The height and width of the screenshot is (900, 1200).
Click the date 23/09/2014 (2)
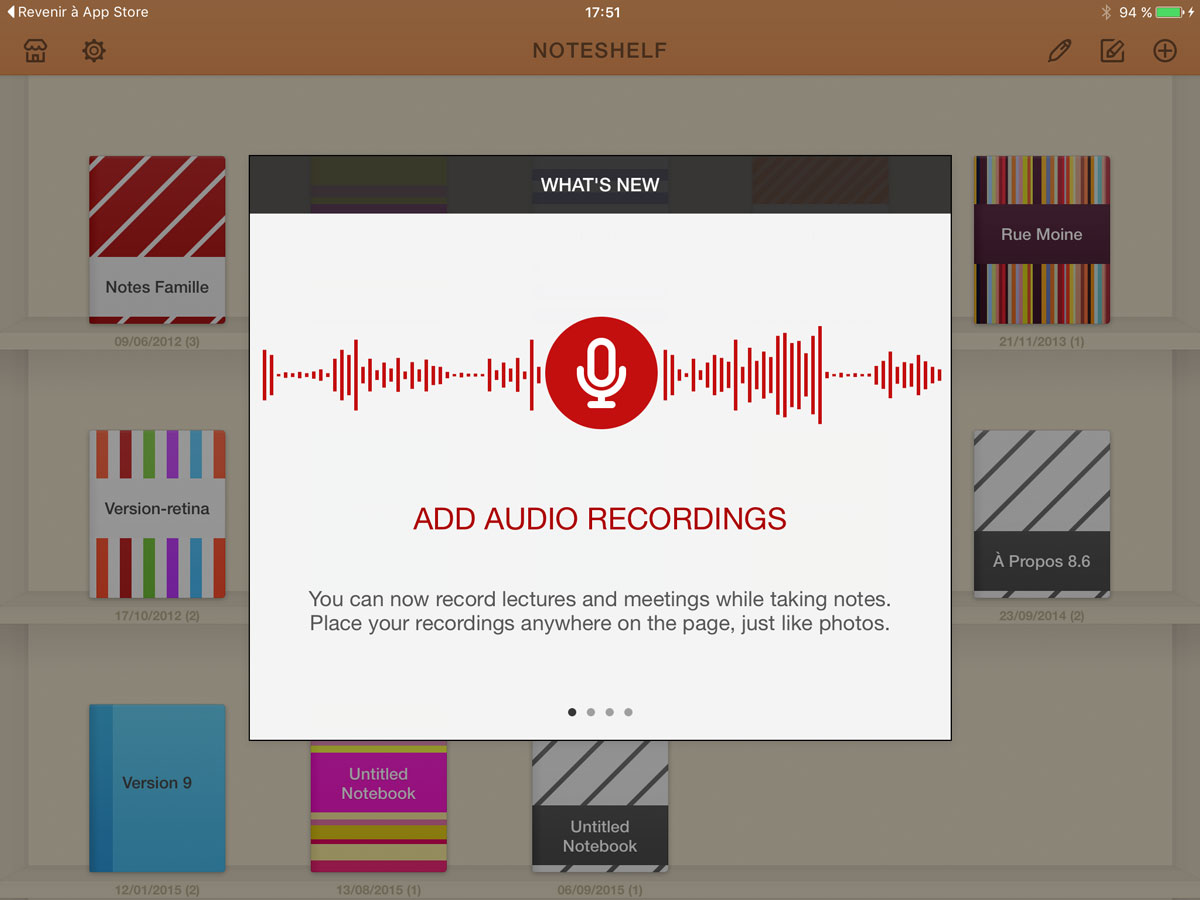(1042, 616)
